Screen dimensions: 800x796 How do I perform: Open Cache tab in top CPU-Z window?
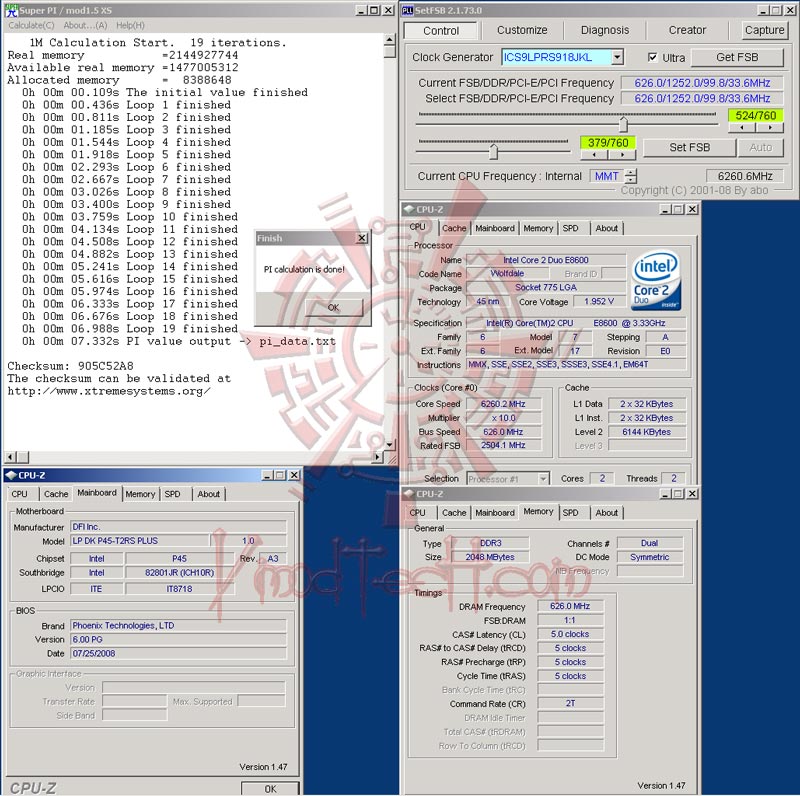click(454, 228)
